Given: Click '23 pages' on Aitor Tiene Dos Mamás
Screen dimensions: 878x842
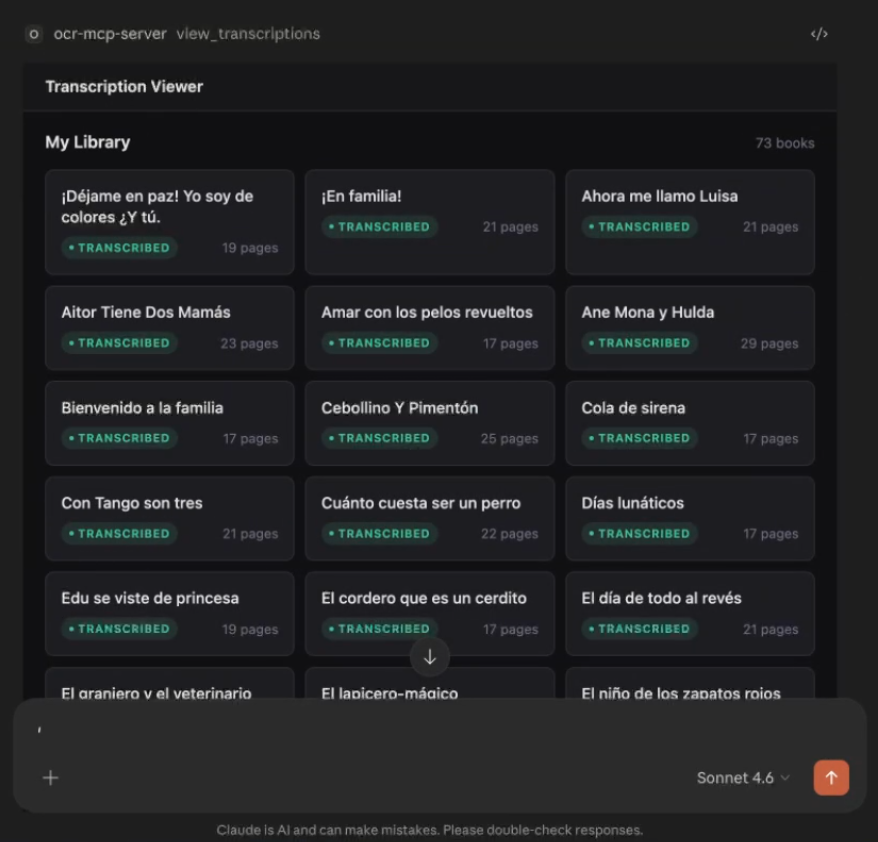Looking at the screenshot, I should click(249, 344).
